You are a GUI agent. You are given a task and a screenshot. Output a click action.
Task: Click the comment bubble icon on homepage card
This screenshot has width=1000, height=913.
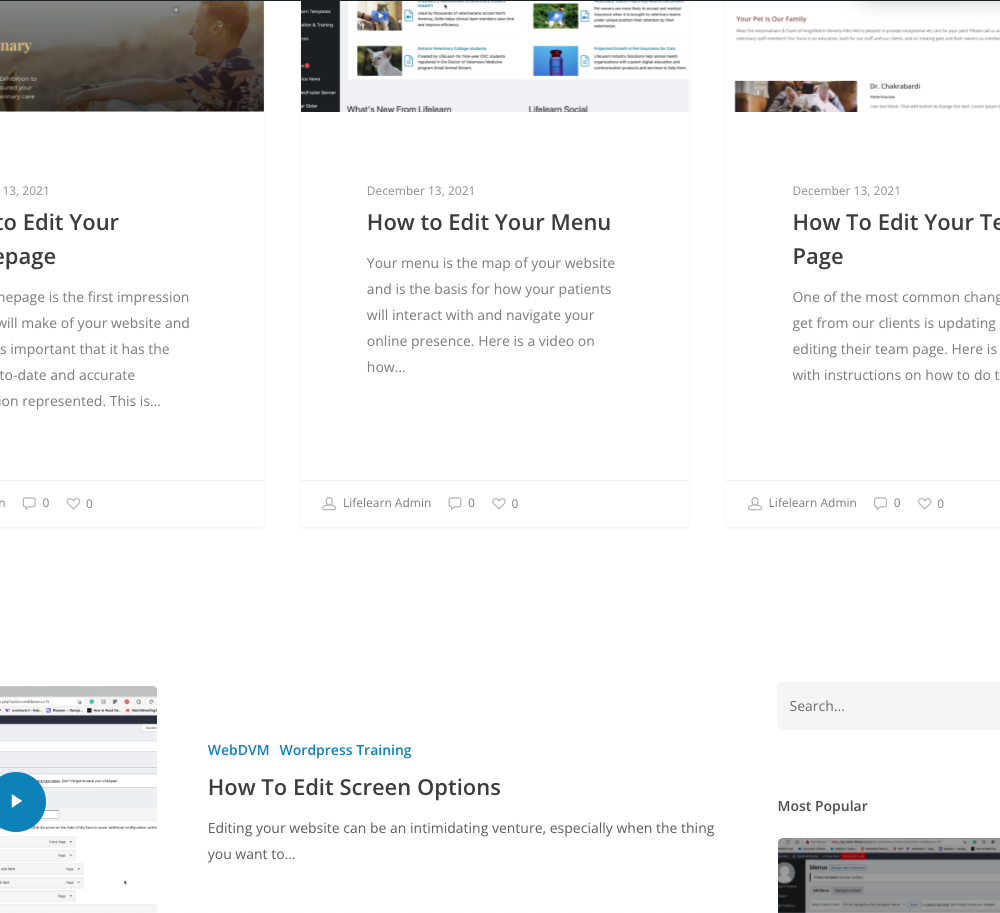tap(29, 503)
